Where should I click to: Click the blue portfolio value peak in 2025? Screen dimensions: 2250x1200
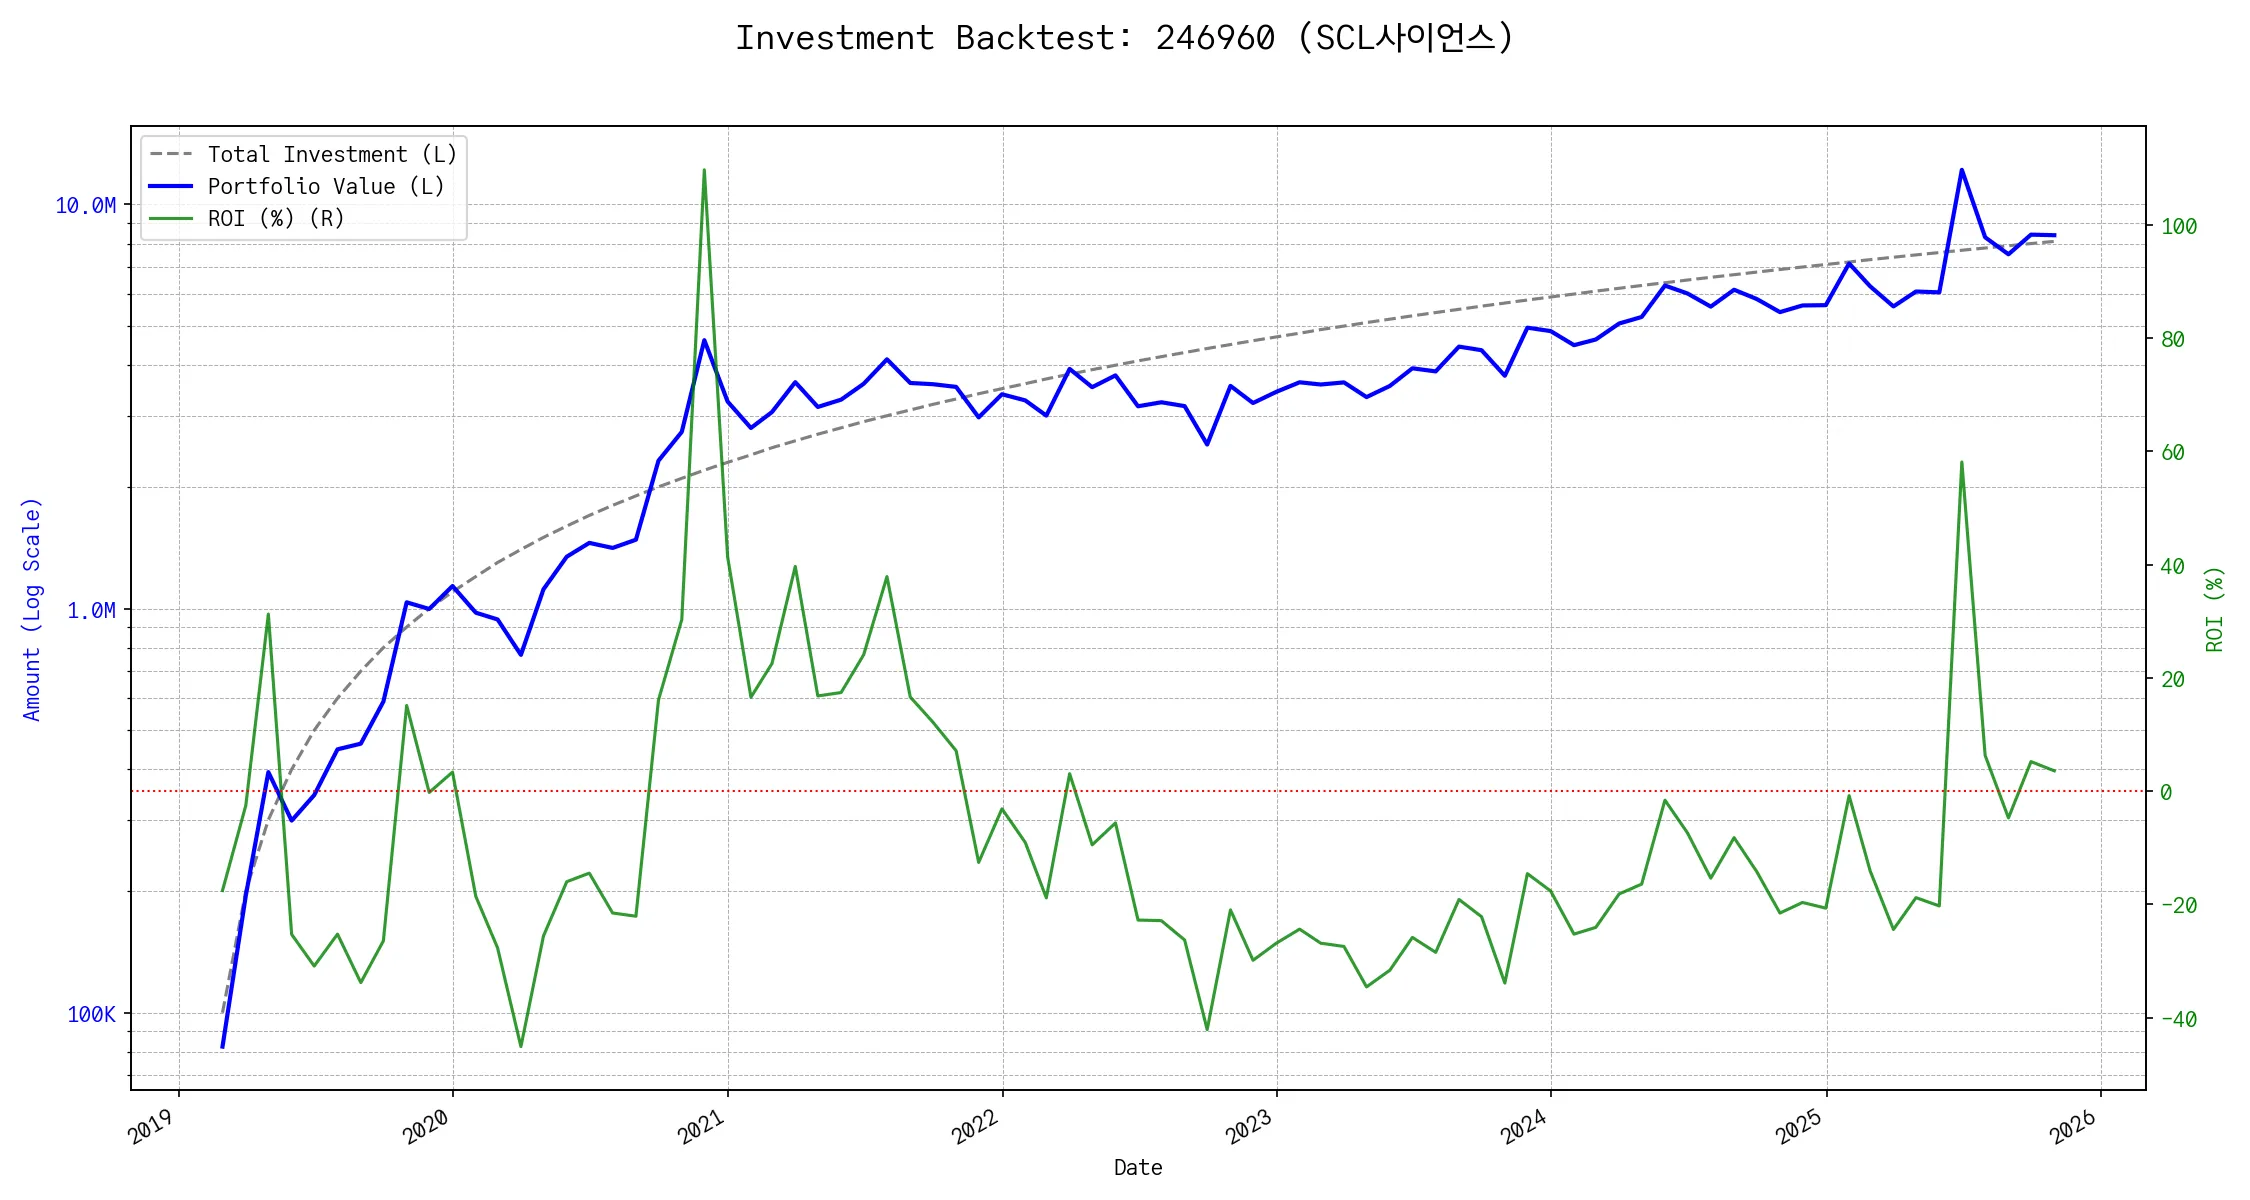pos(1961,170)
